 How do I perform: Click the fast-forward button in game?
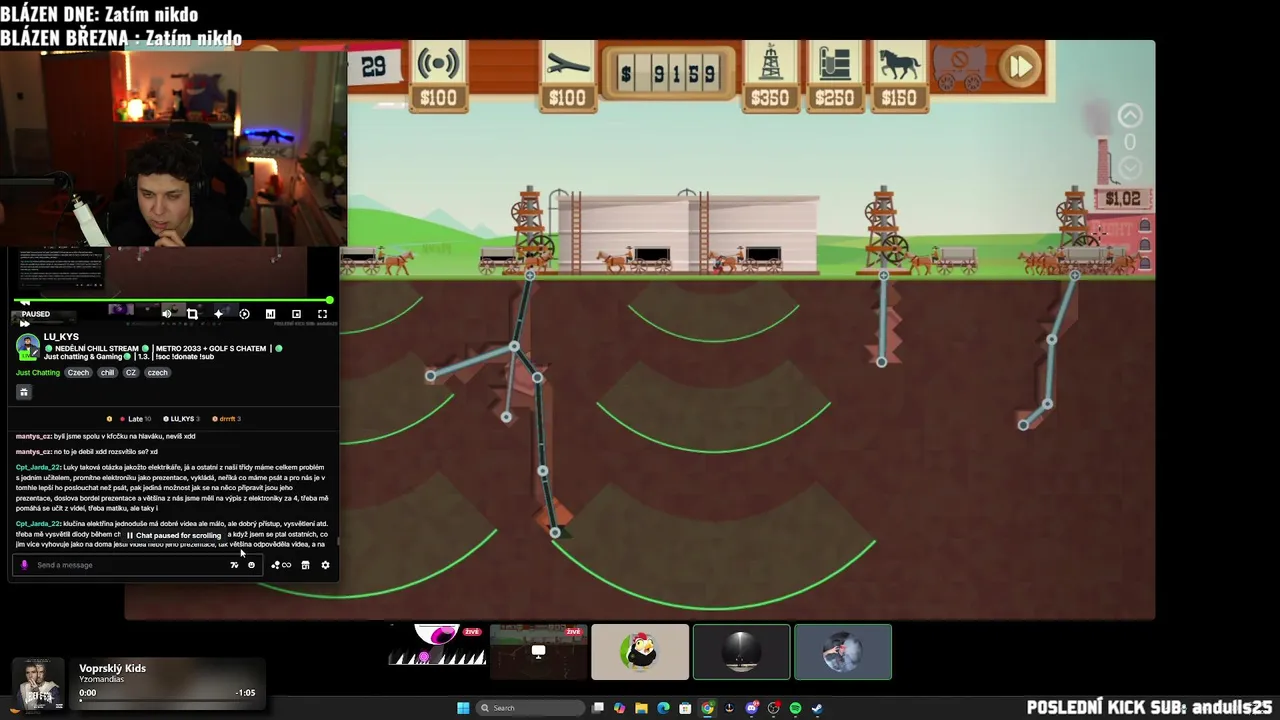[1020, 67]
